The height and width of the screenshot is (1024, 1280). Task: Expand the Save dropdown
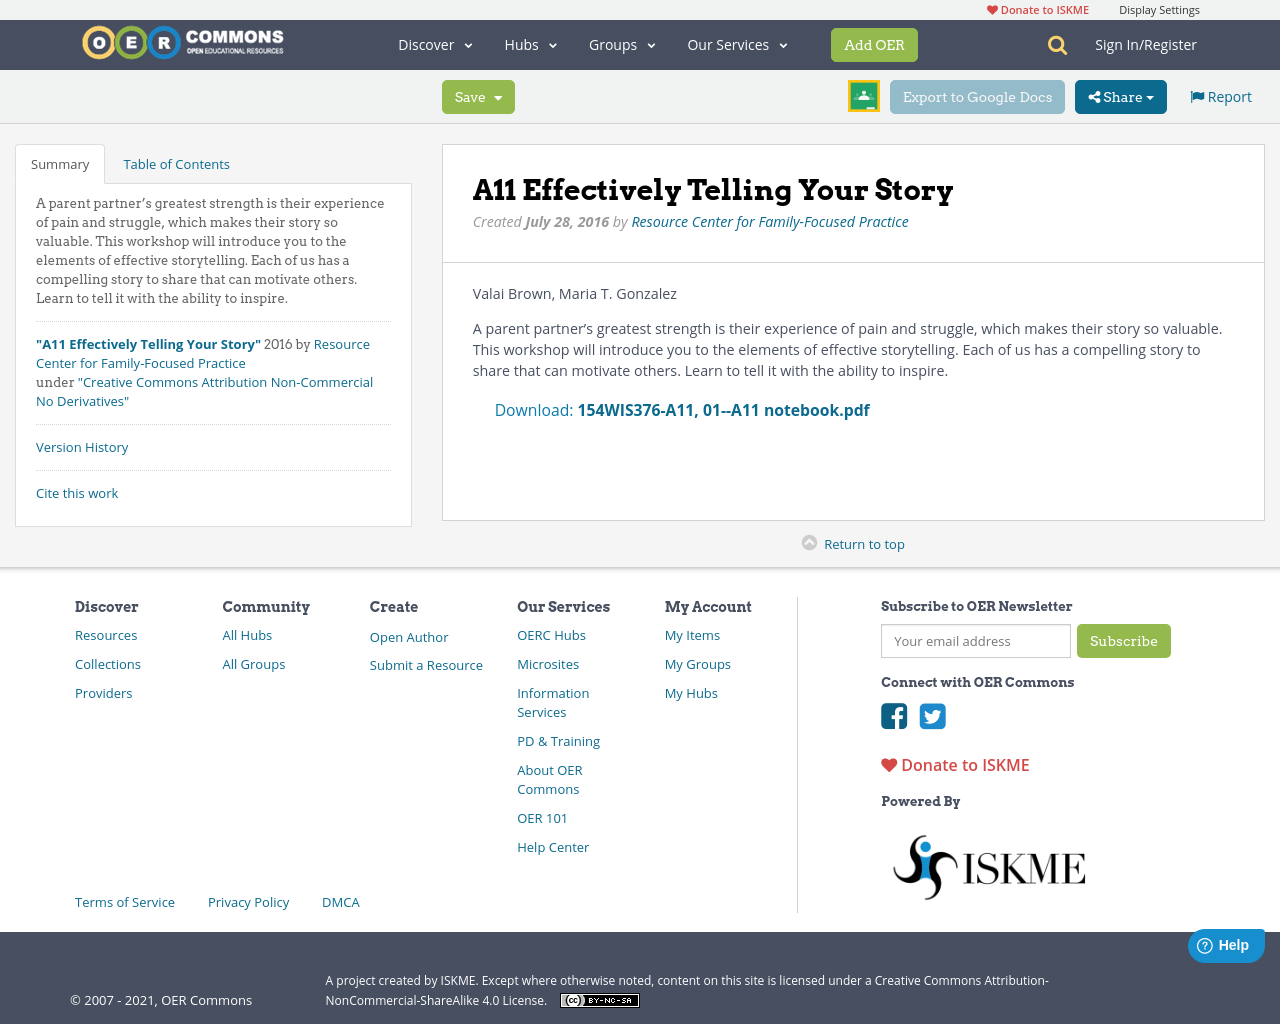[x=478, y=96]
